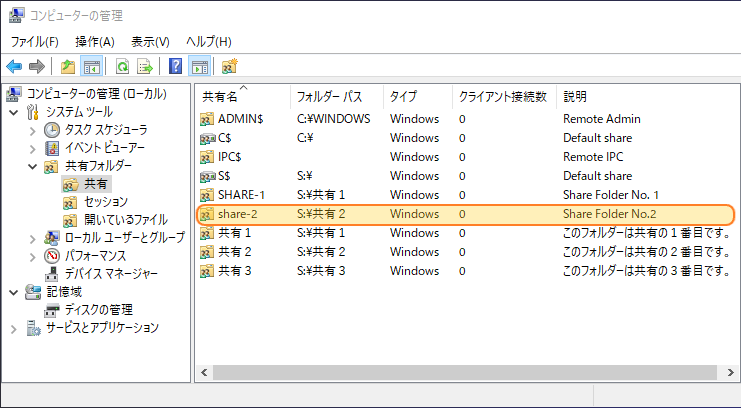
Task: Sort by the 共有名 column header
Action: (243, 96)
